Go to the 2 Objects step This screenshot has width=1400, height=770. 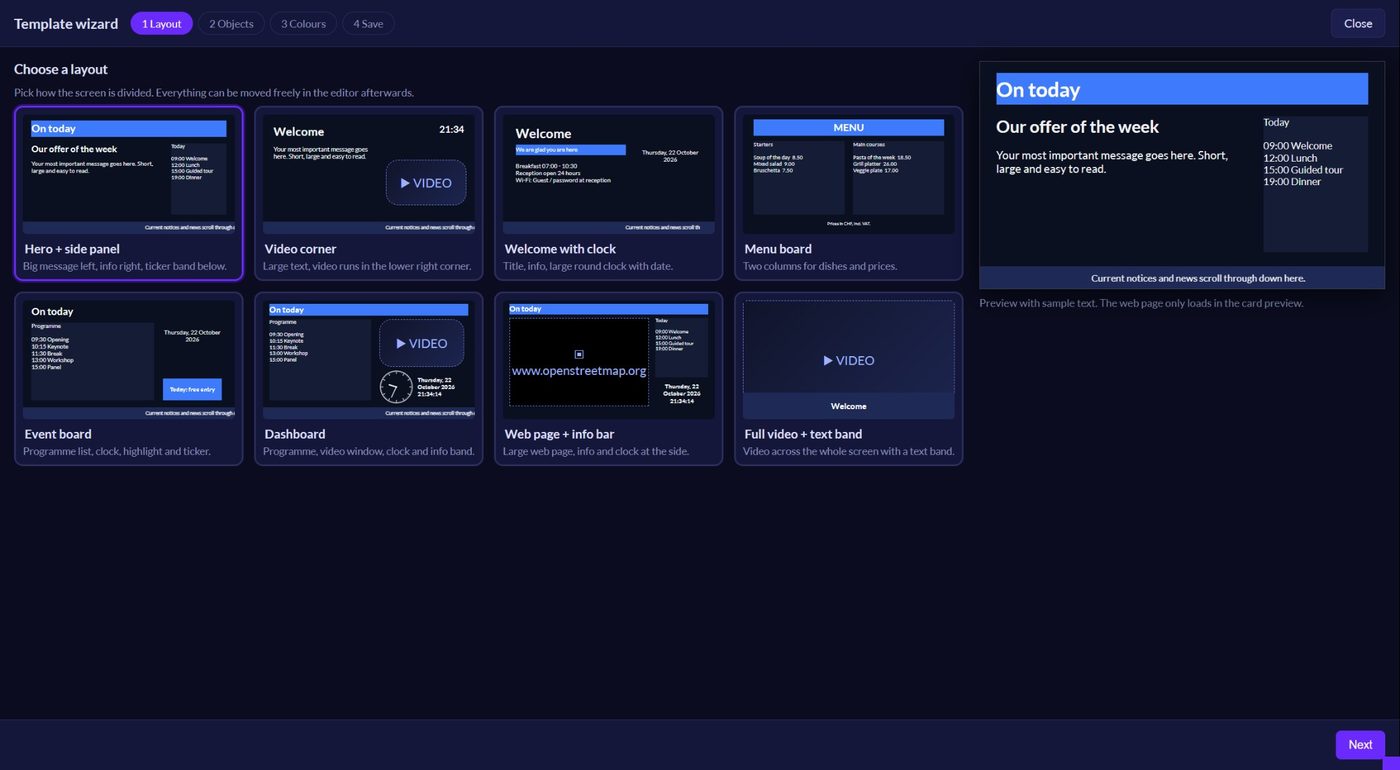pos(231,23)
